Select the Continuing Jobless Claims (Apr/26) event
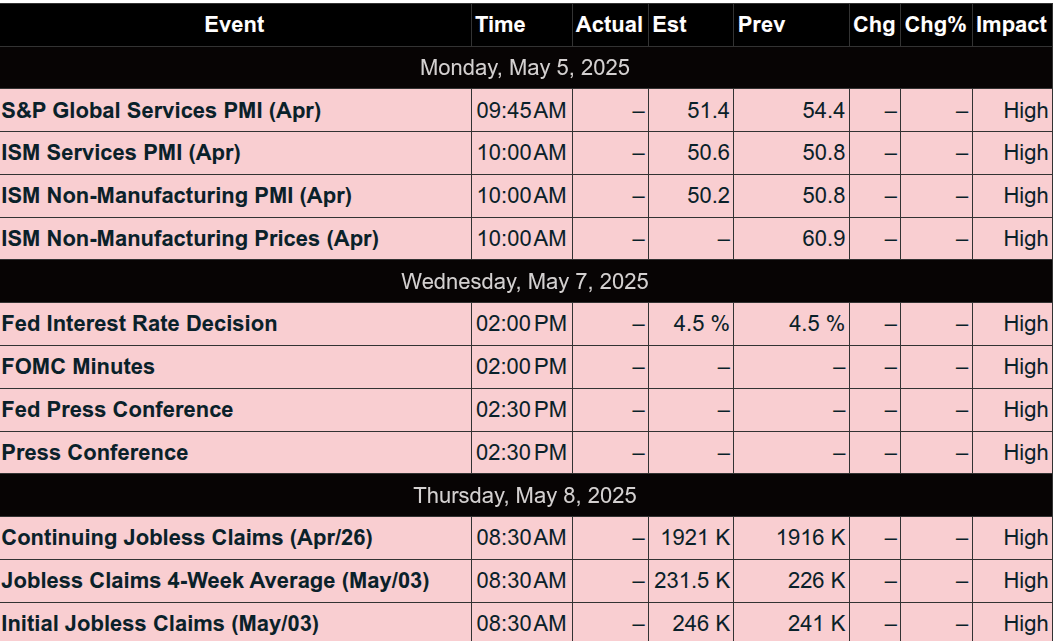The height and width of the screenshot is (641, 1057). point(187,538)
